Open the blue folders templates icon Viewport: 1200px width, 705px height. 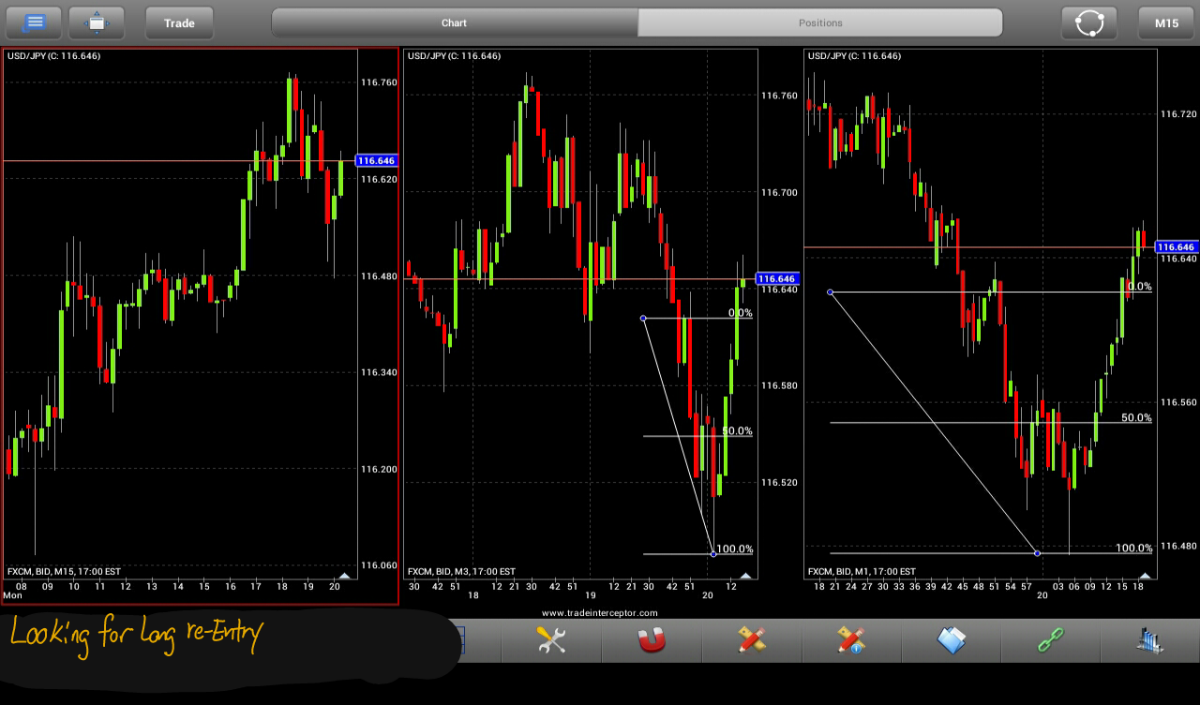click(x=952, y=641)
